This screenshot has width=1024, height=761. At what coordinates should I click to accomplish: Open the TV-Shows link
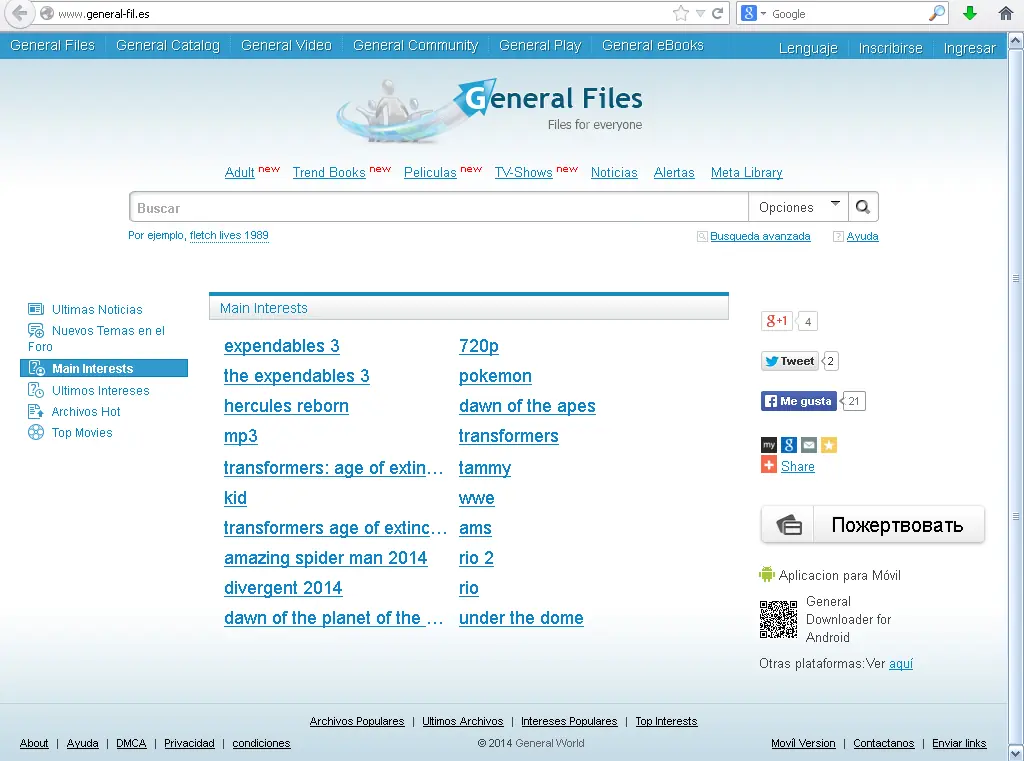(523, 172)
